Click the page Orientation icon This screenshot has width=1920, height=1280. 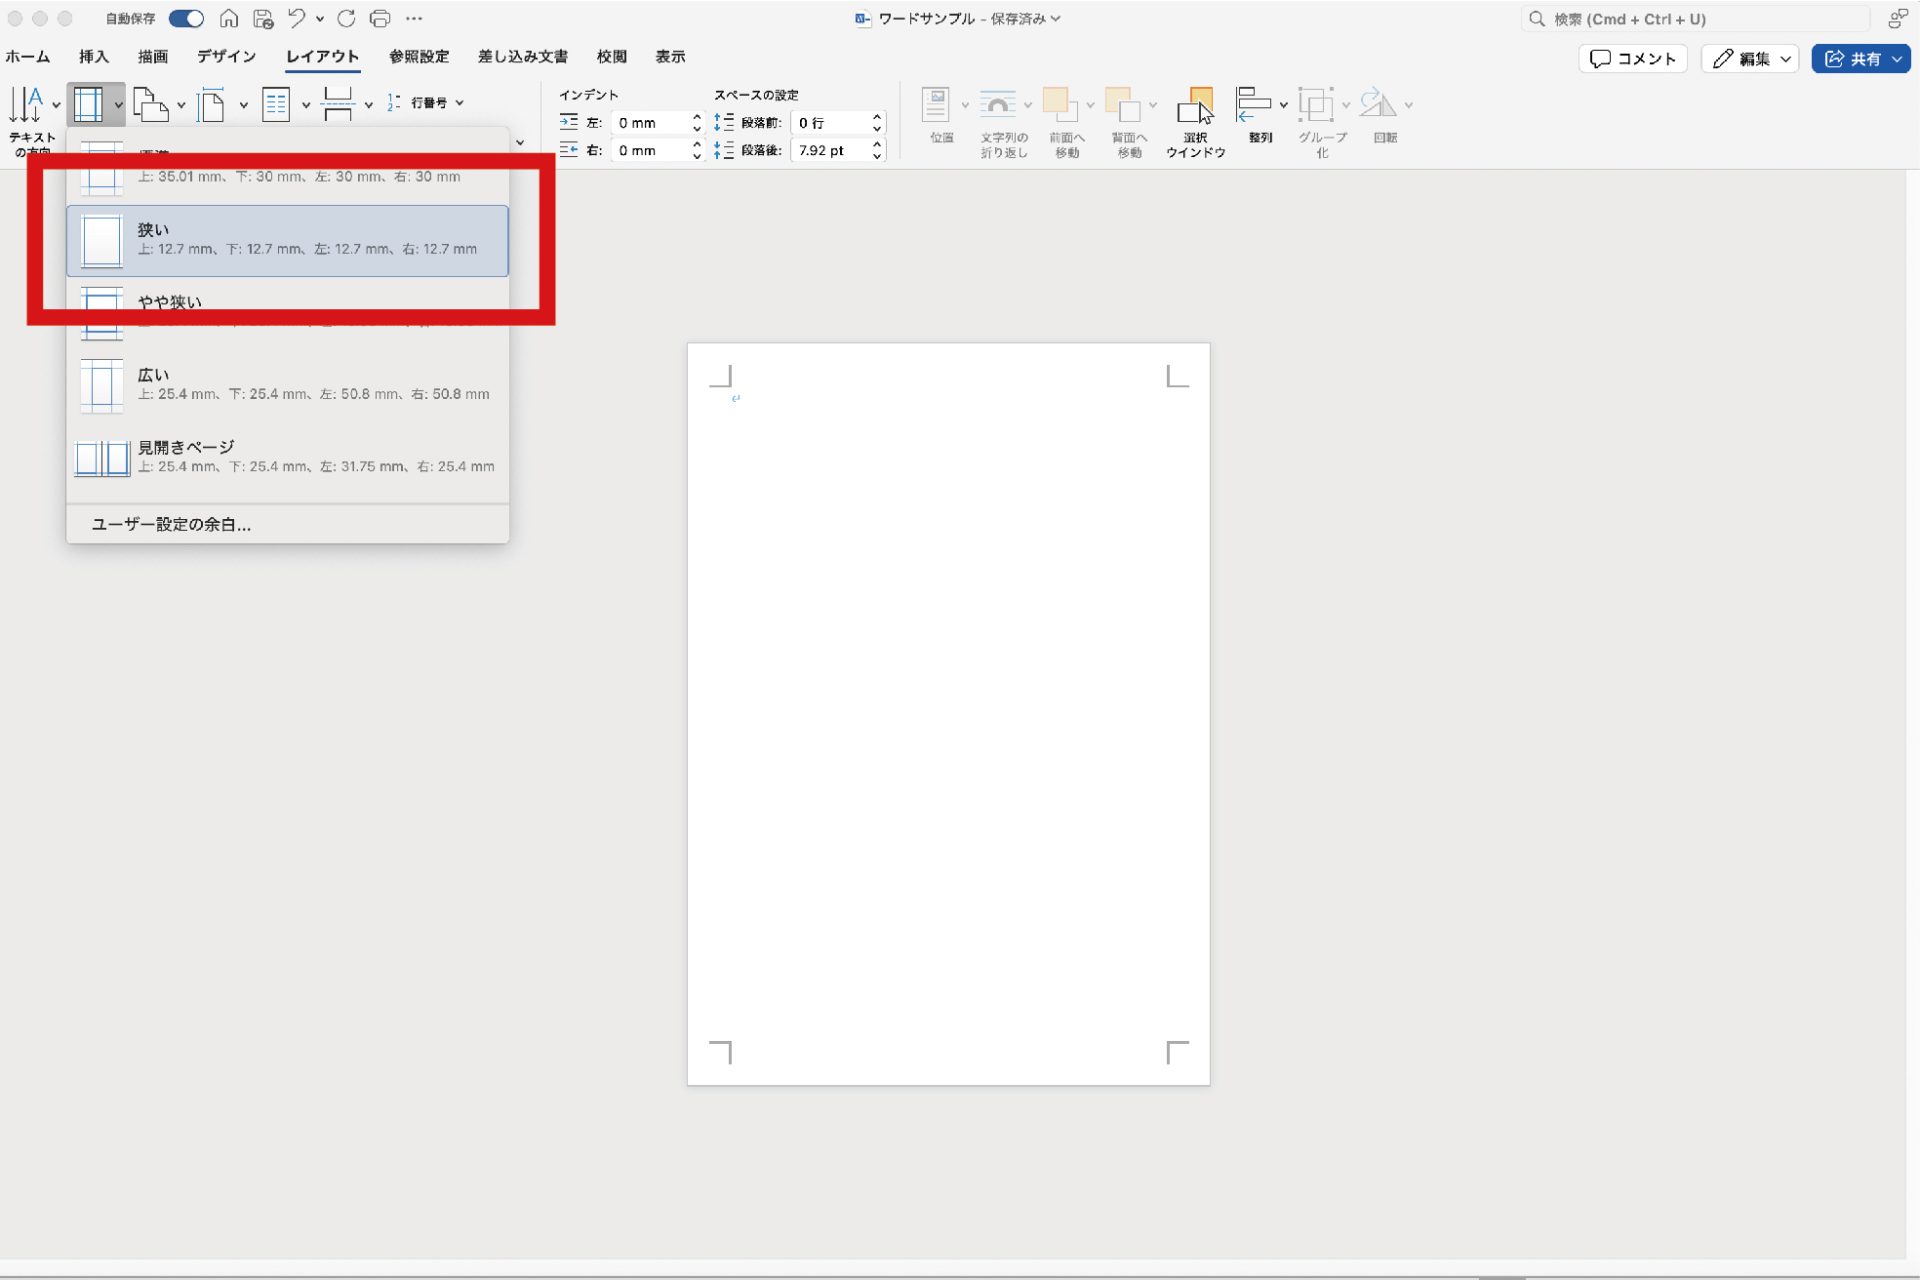[x=149, y=104]
